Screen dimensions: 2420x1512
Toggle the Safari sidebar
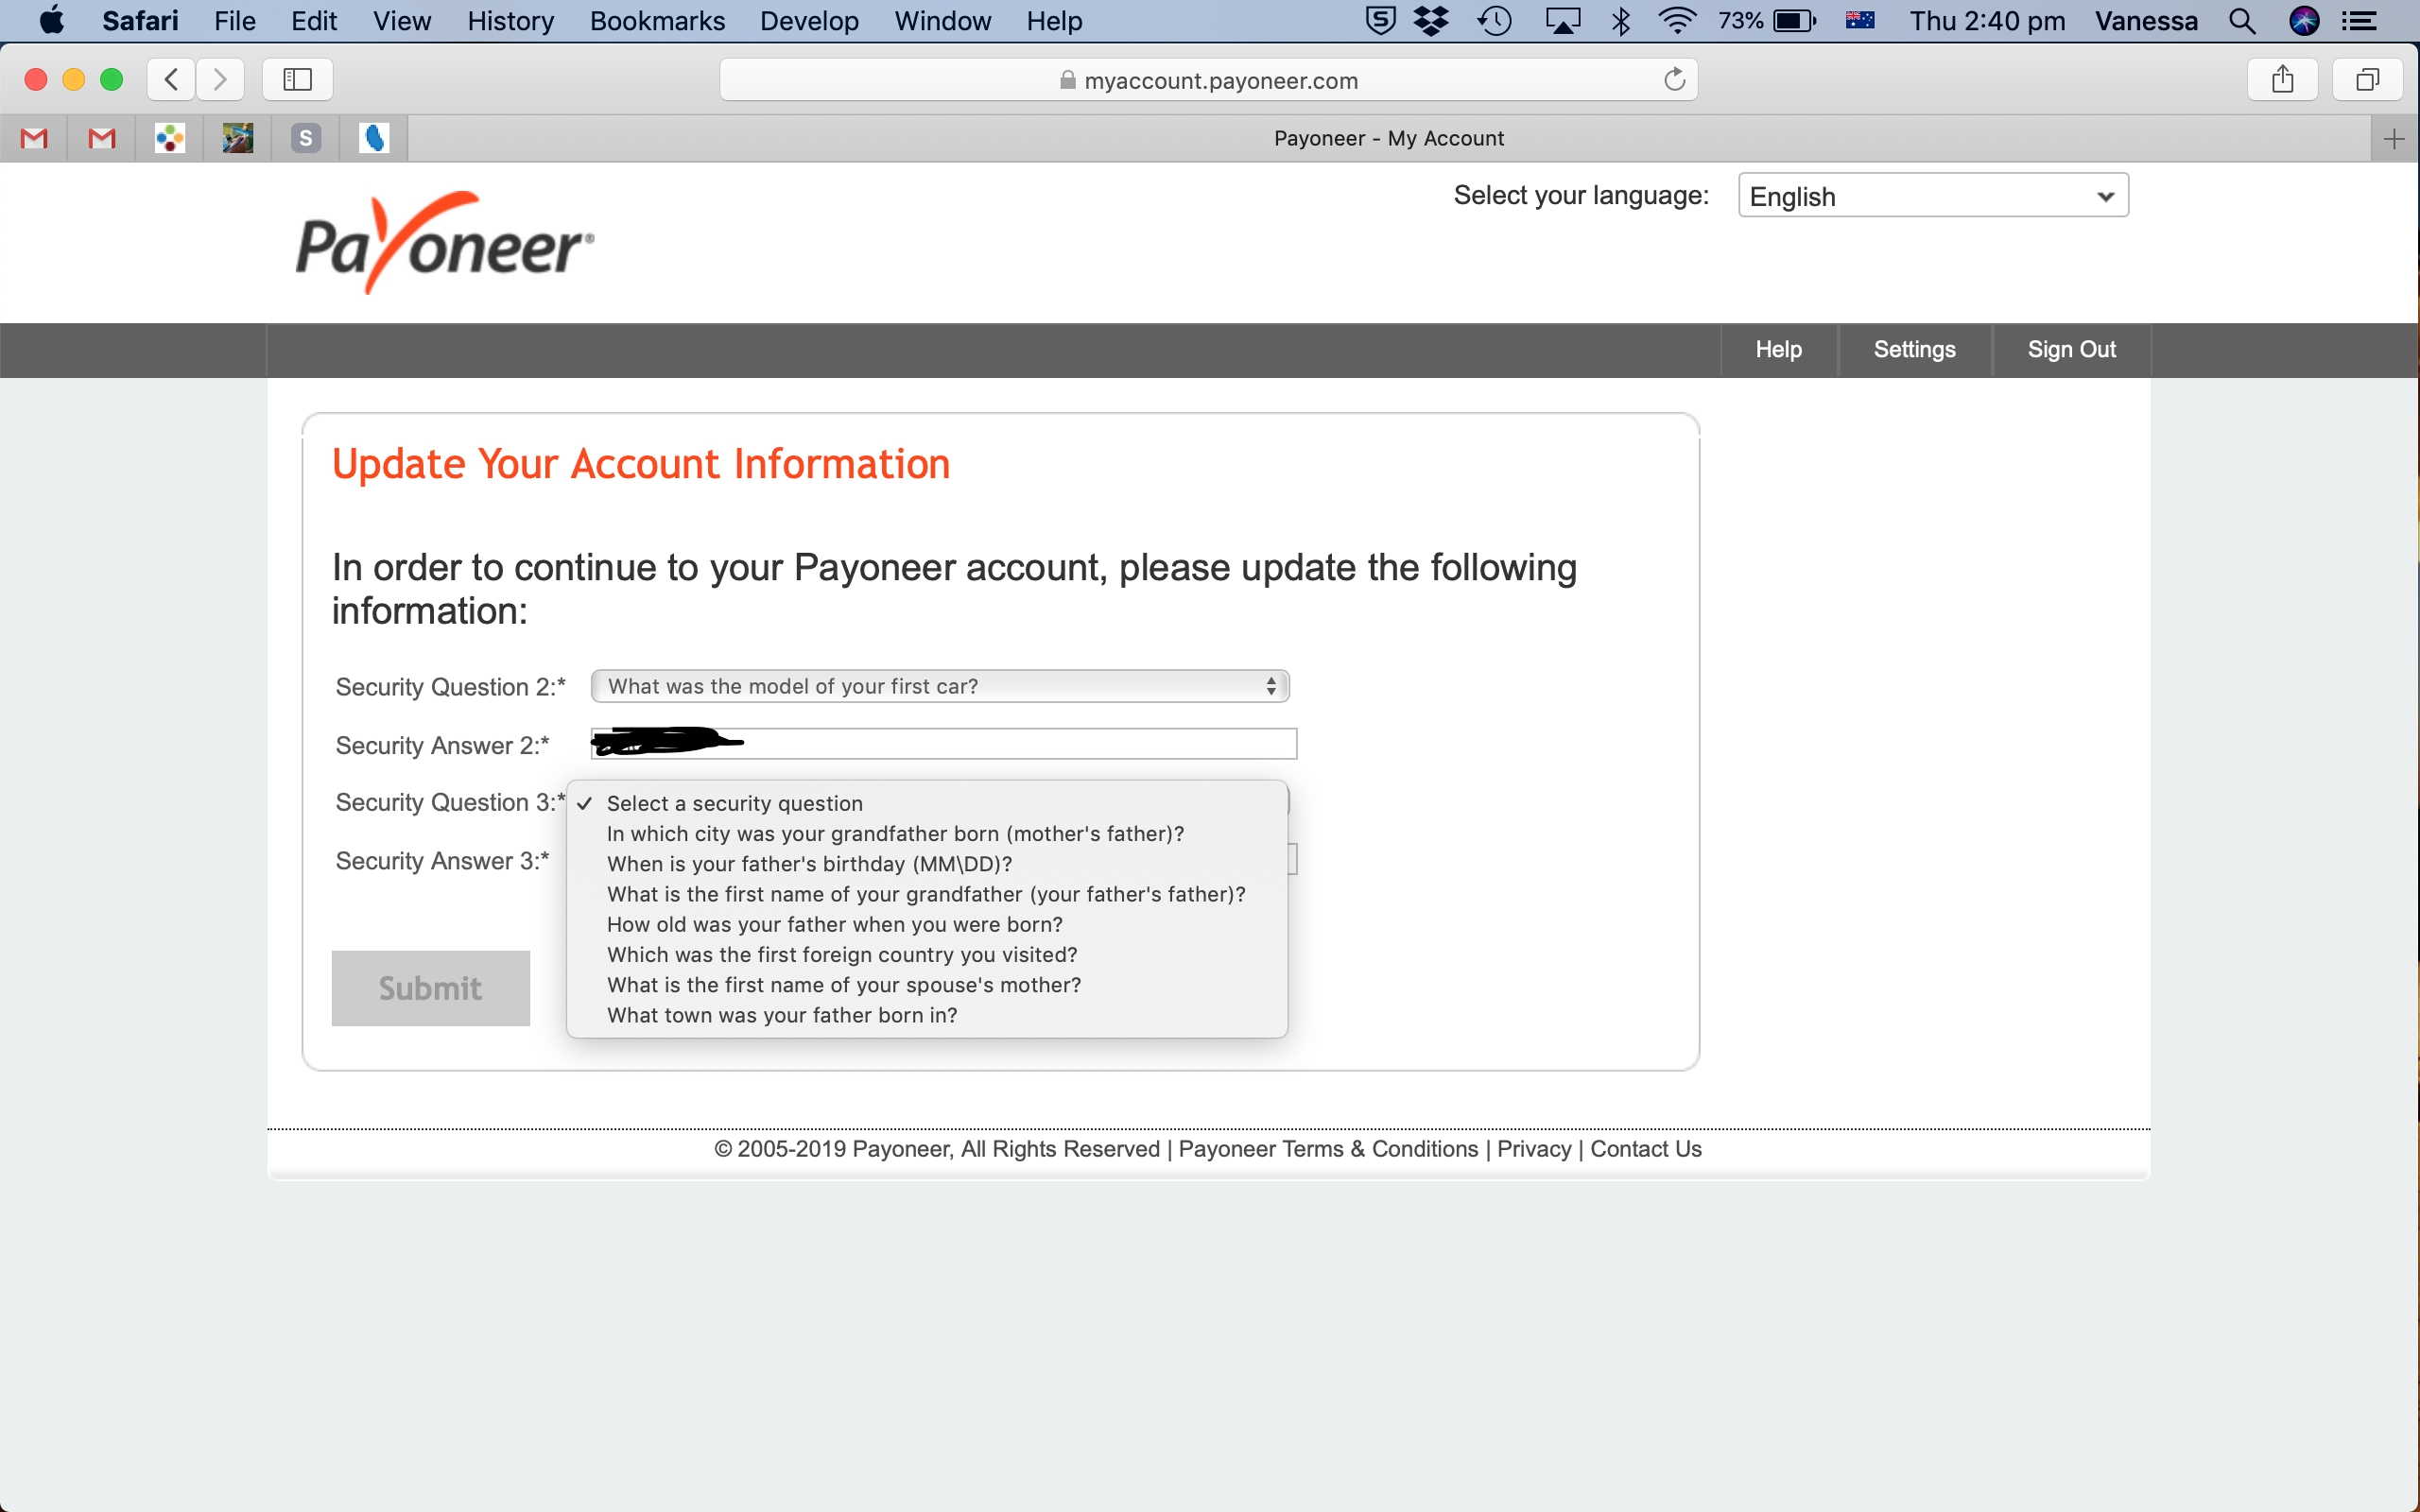[296, 79]
